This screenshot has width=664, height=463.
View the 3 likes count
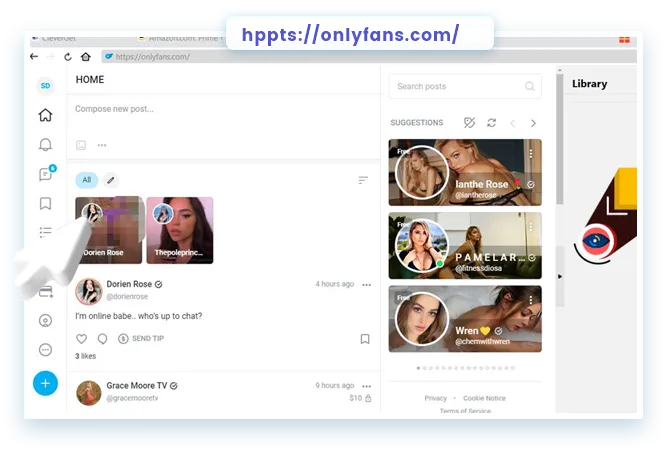pos(86,356)
